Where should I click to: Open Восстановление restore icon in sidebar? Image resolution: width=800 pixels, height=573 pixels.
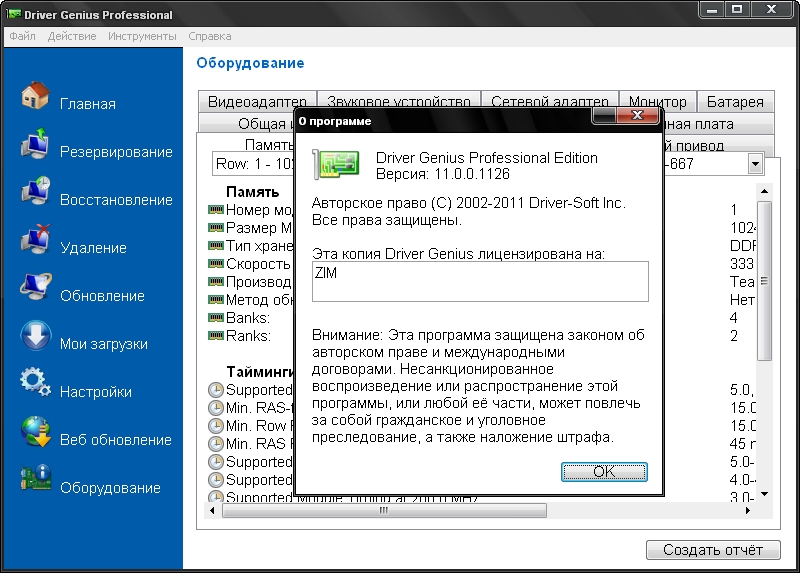35,191
